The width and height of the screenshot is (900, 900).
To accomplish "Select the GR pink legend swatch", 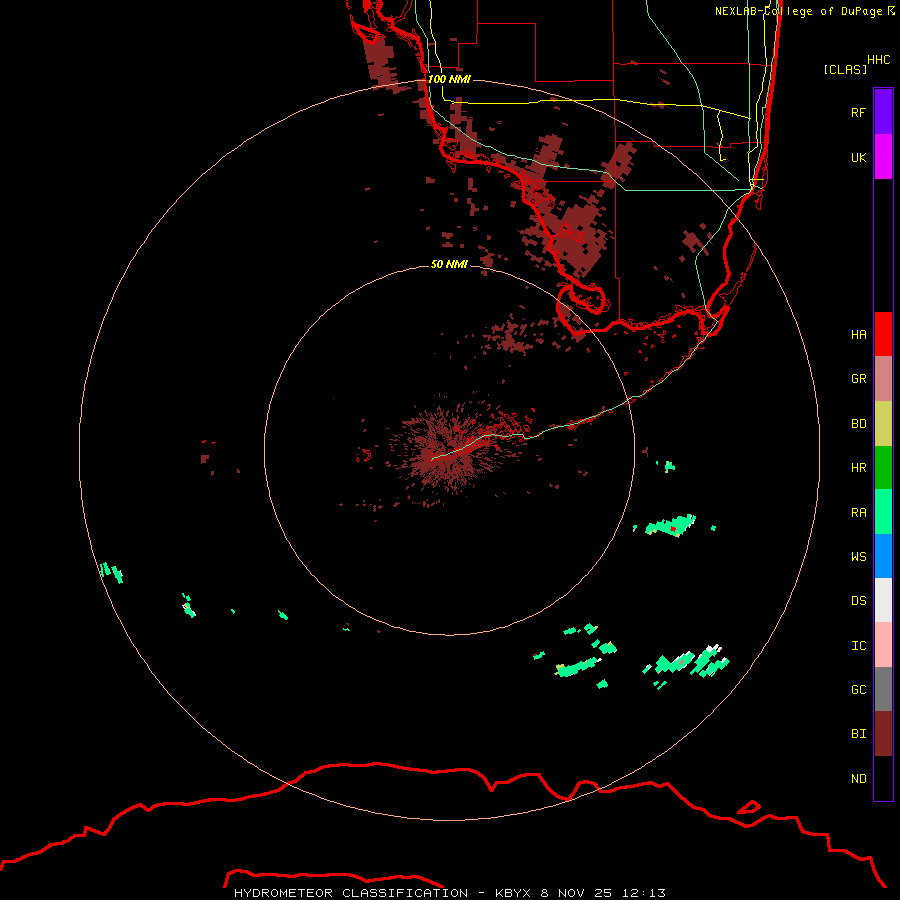I will pyautogui.click(x=883, y=379).
